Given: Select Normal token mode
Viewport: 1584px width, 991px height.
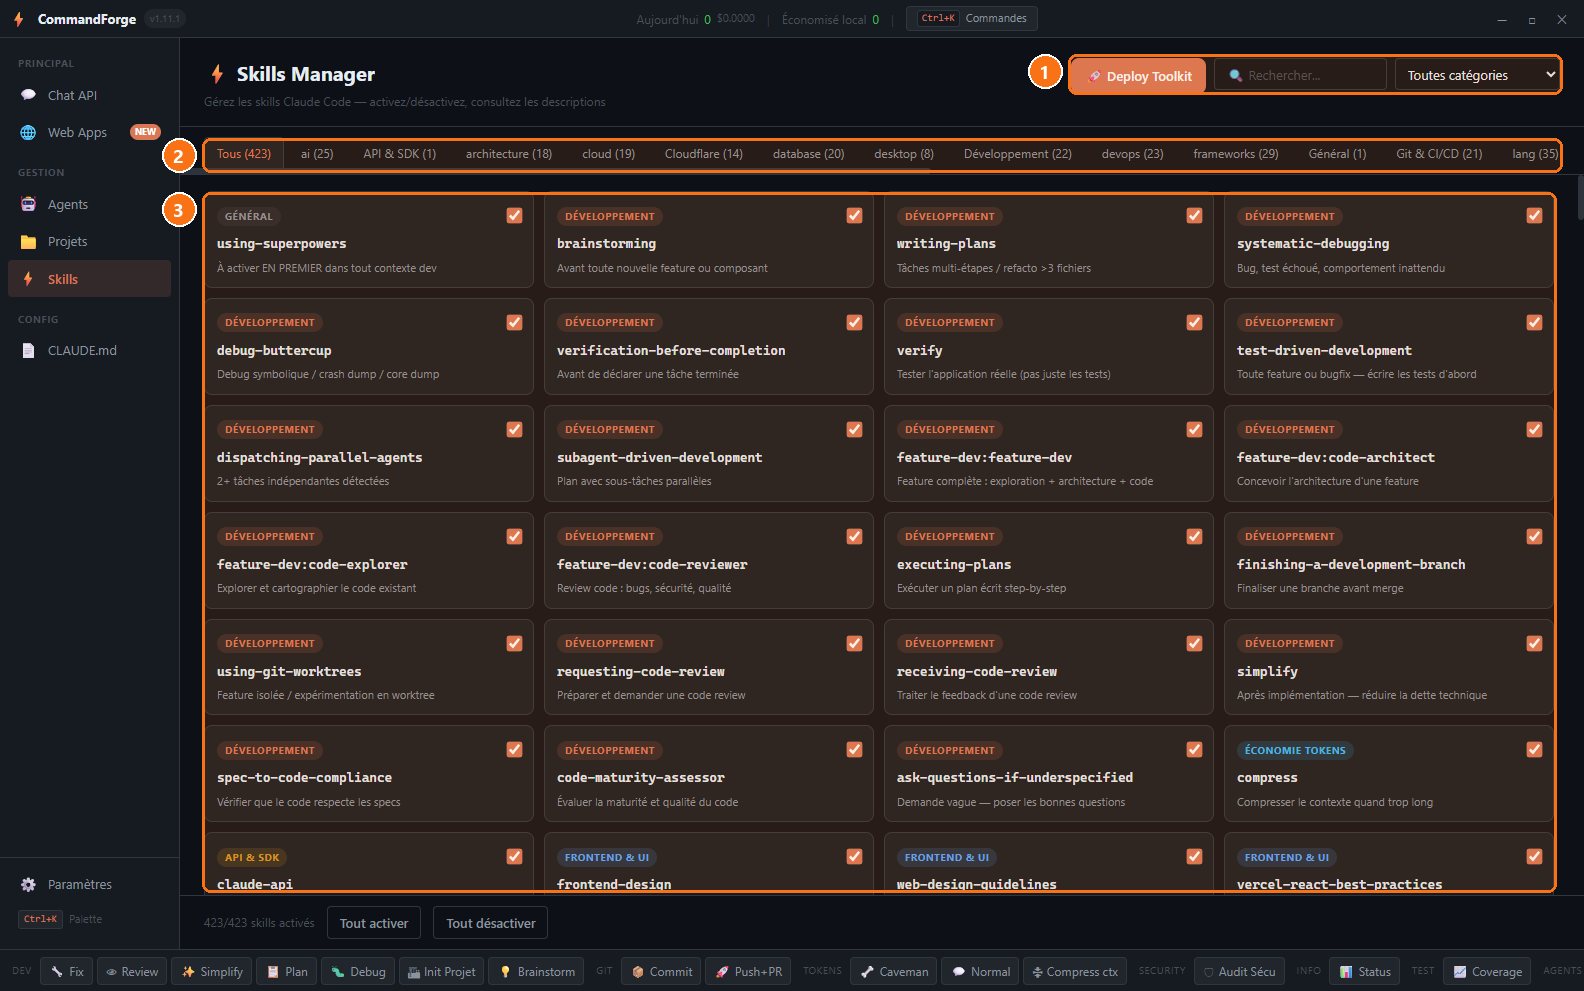Looking at the screenshot, I should (x=981, y=971).
